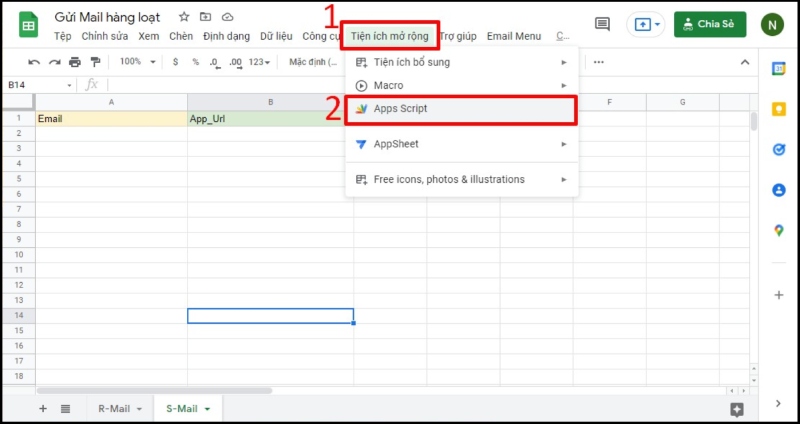Move document using folder icon

tap(205, 17)
